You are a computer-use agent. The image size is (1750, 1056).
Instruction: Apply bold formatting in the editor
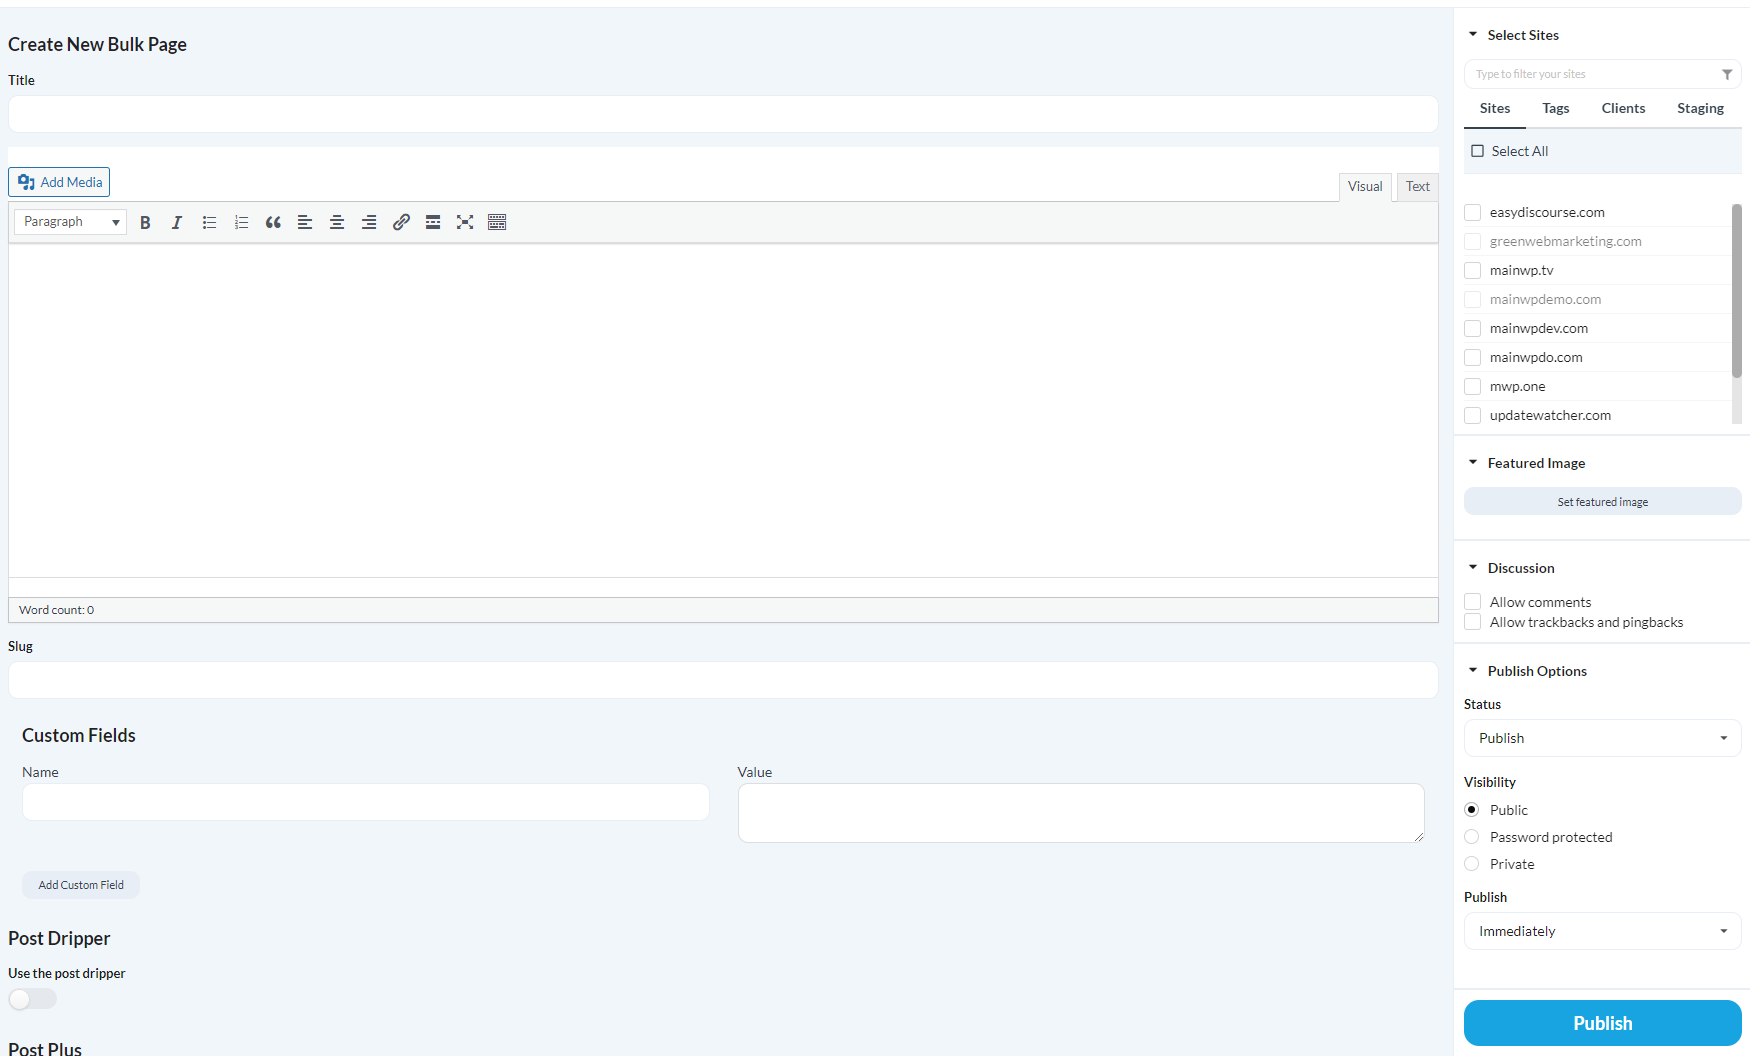tap(145, 222)
